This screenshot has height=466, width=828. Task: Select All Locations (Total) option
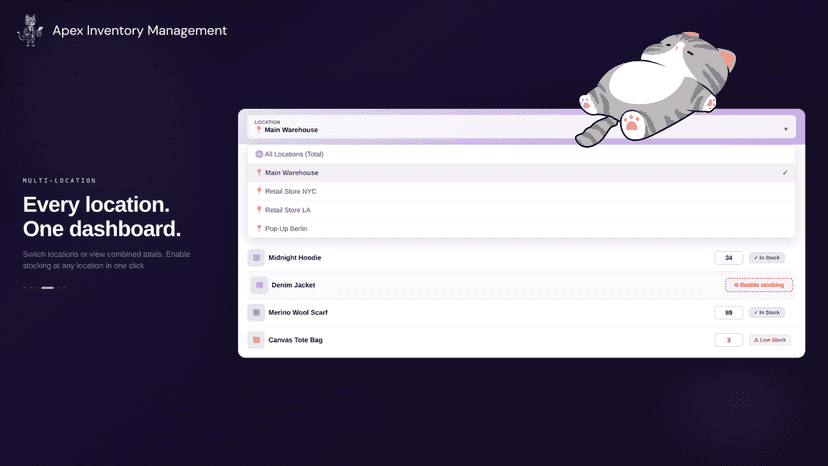[521, 154]
